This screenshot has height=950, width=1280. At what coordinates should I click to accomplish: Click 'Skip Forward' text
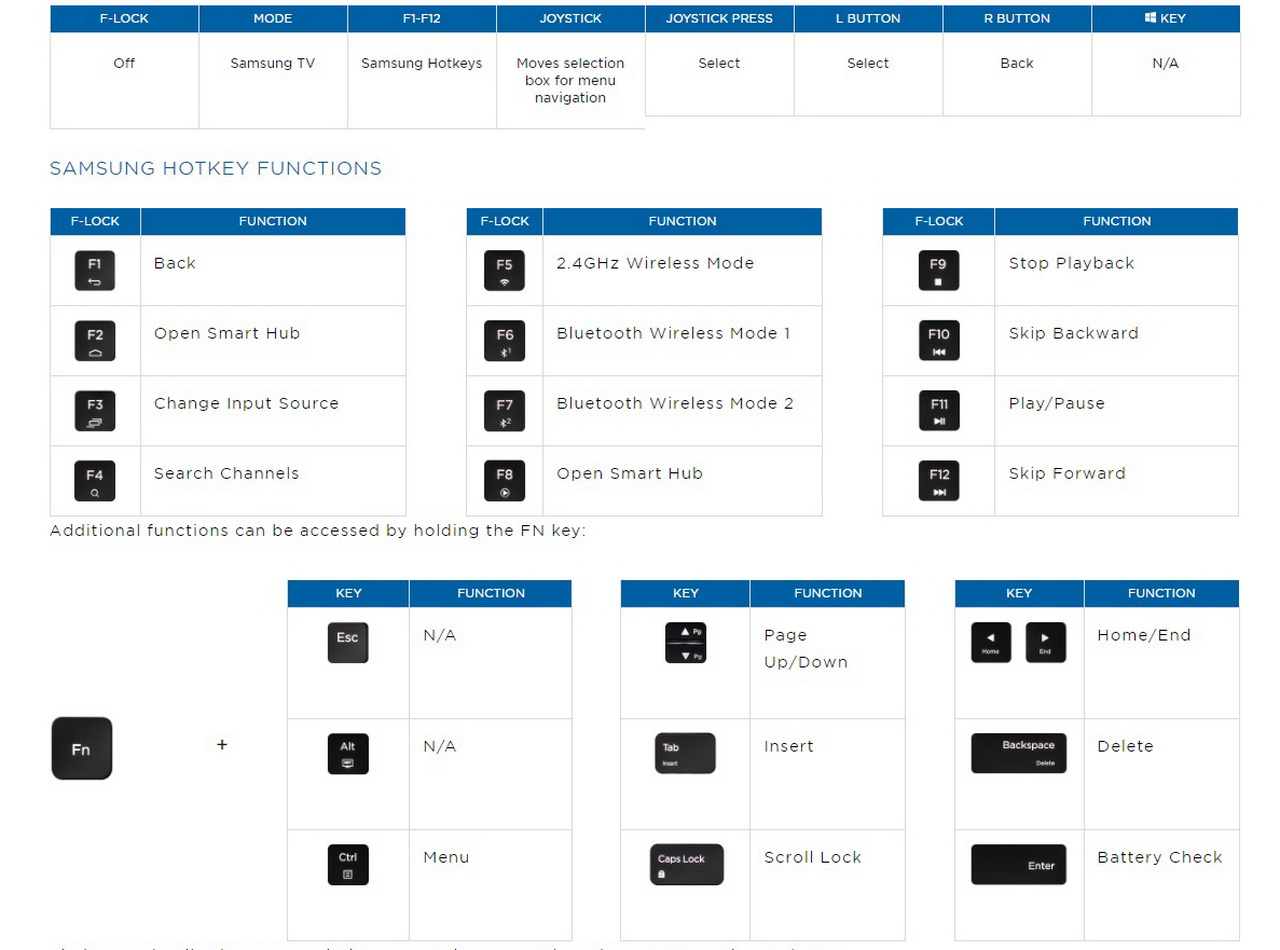point(1067,474)
